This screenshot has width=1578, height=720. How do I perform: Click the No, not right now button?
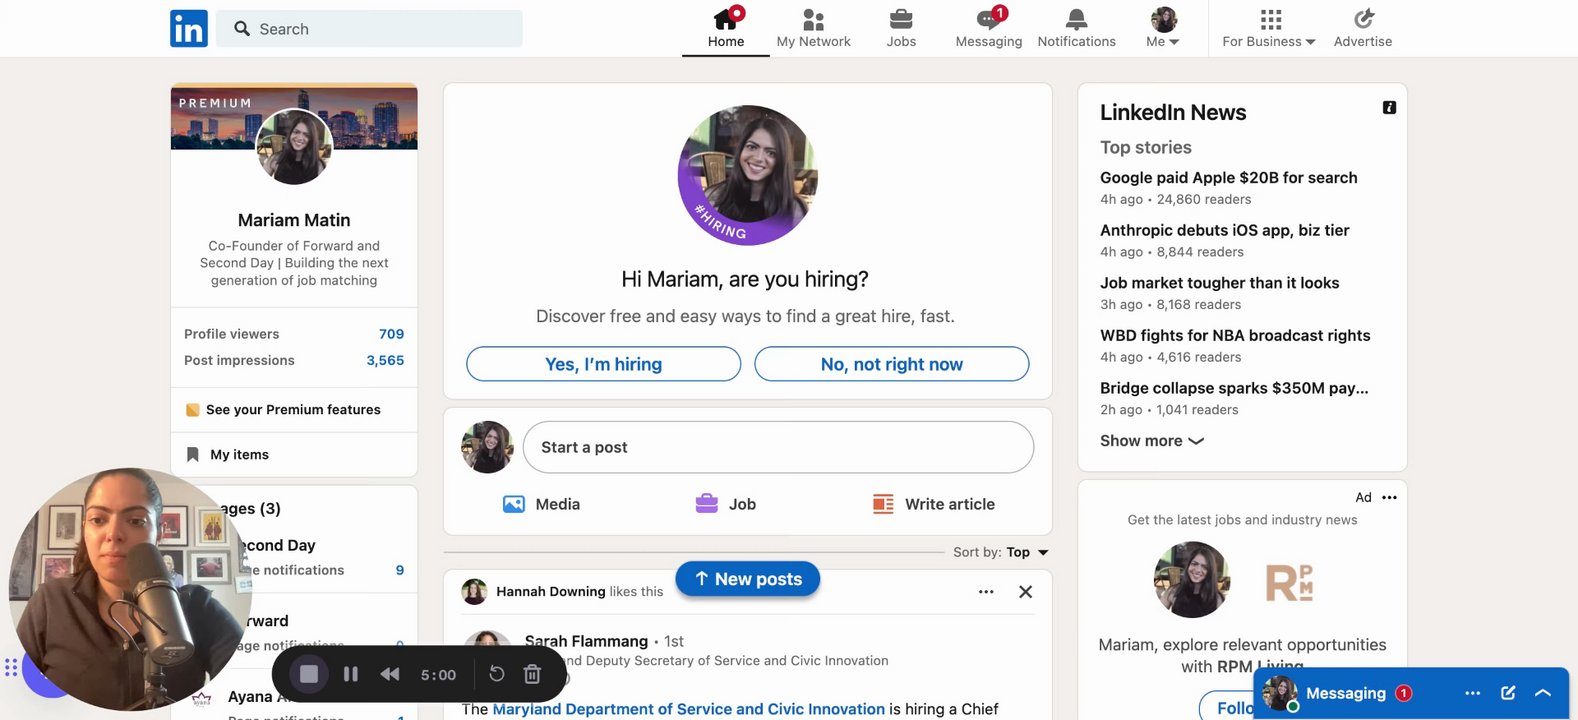[x=892, y=364]
